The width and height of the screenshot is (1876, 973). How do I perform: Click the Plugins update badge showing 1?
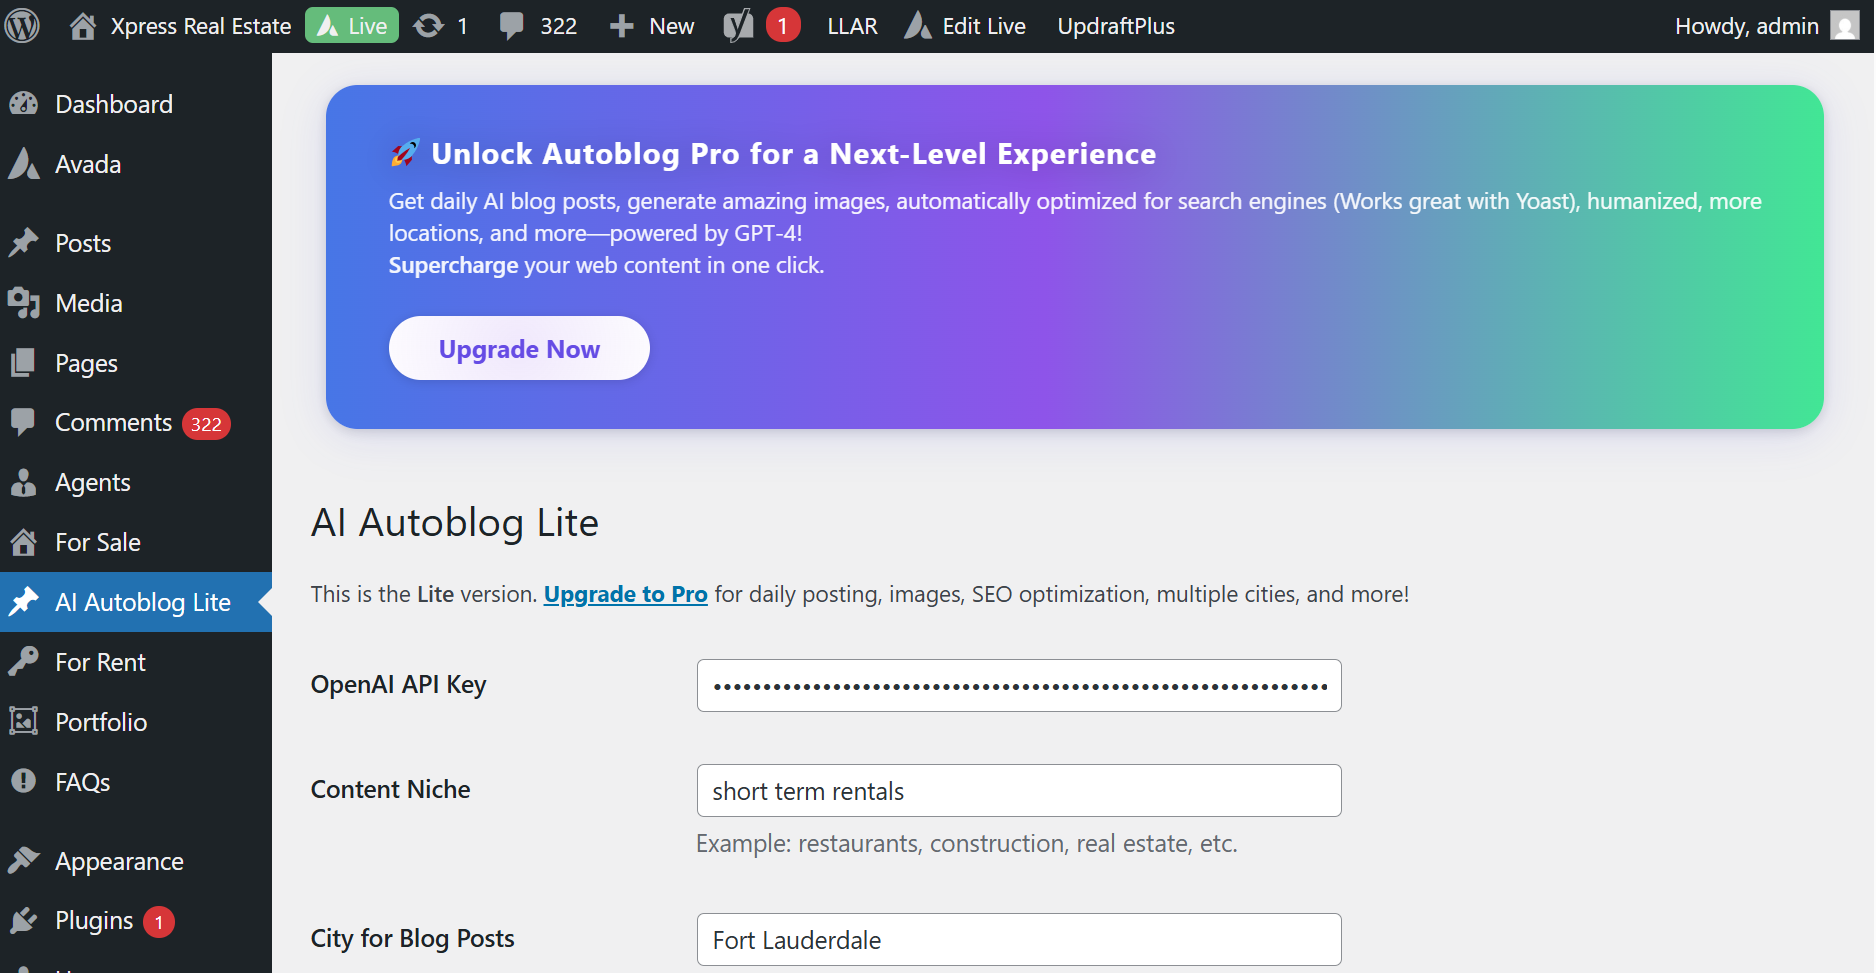click(x=159, y=922)
